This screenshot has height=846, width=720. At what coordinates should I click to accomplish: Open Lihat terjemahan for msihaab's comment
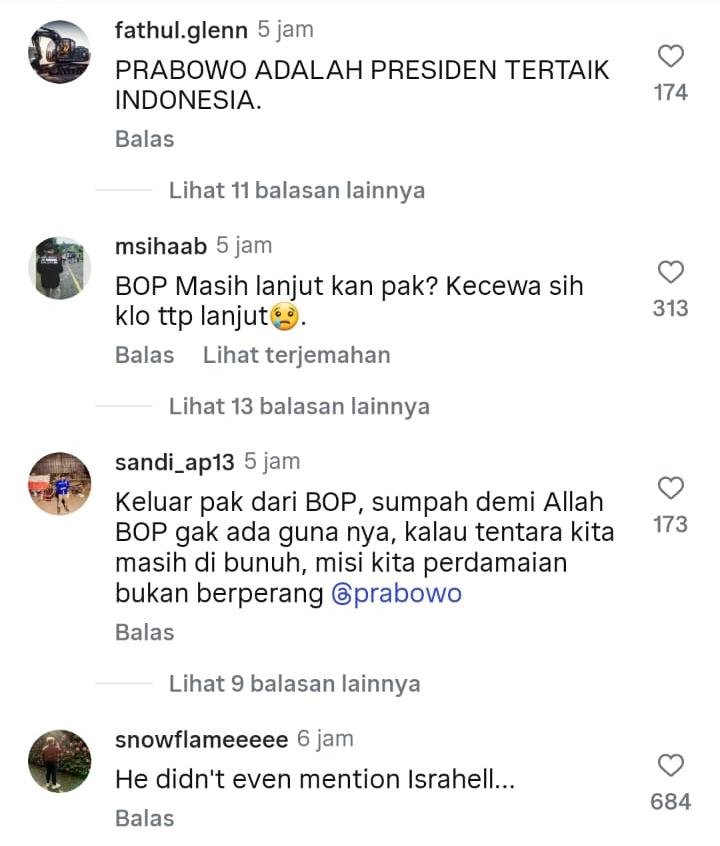coord(296,355)
